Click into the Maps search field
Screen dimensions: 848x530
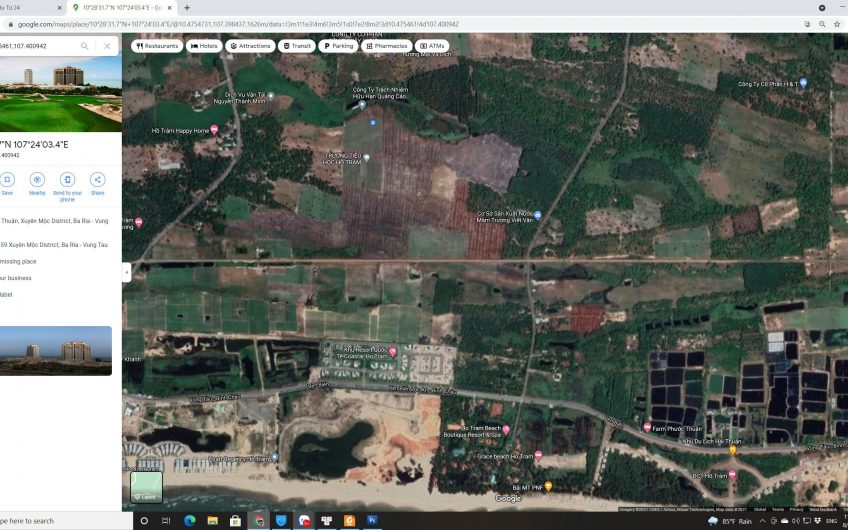click(x=38, y=46)
